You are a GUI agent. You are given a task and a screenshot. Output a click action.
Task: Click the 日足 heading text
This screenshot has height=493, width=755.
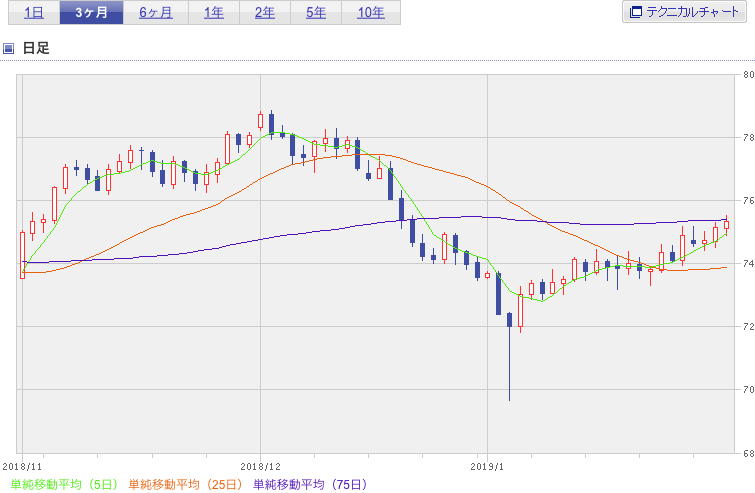pyautogui.click(x=36, y=48)
